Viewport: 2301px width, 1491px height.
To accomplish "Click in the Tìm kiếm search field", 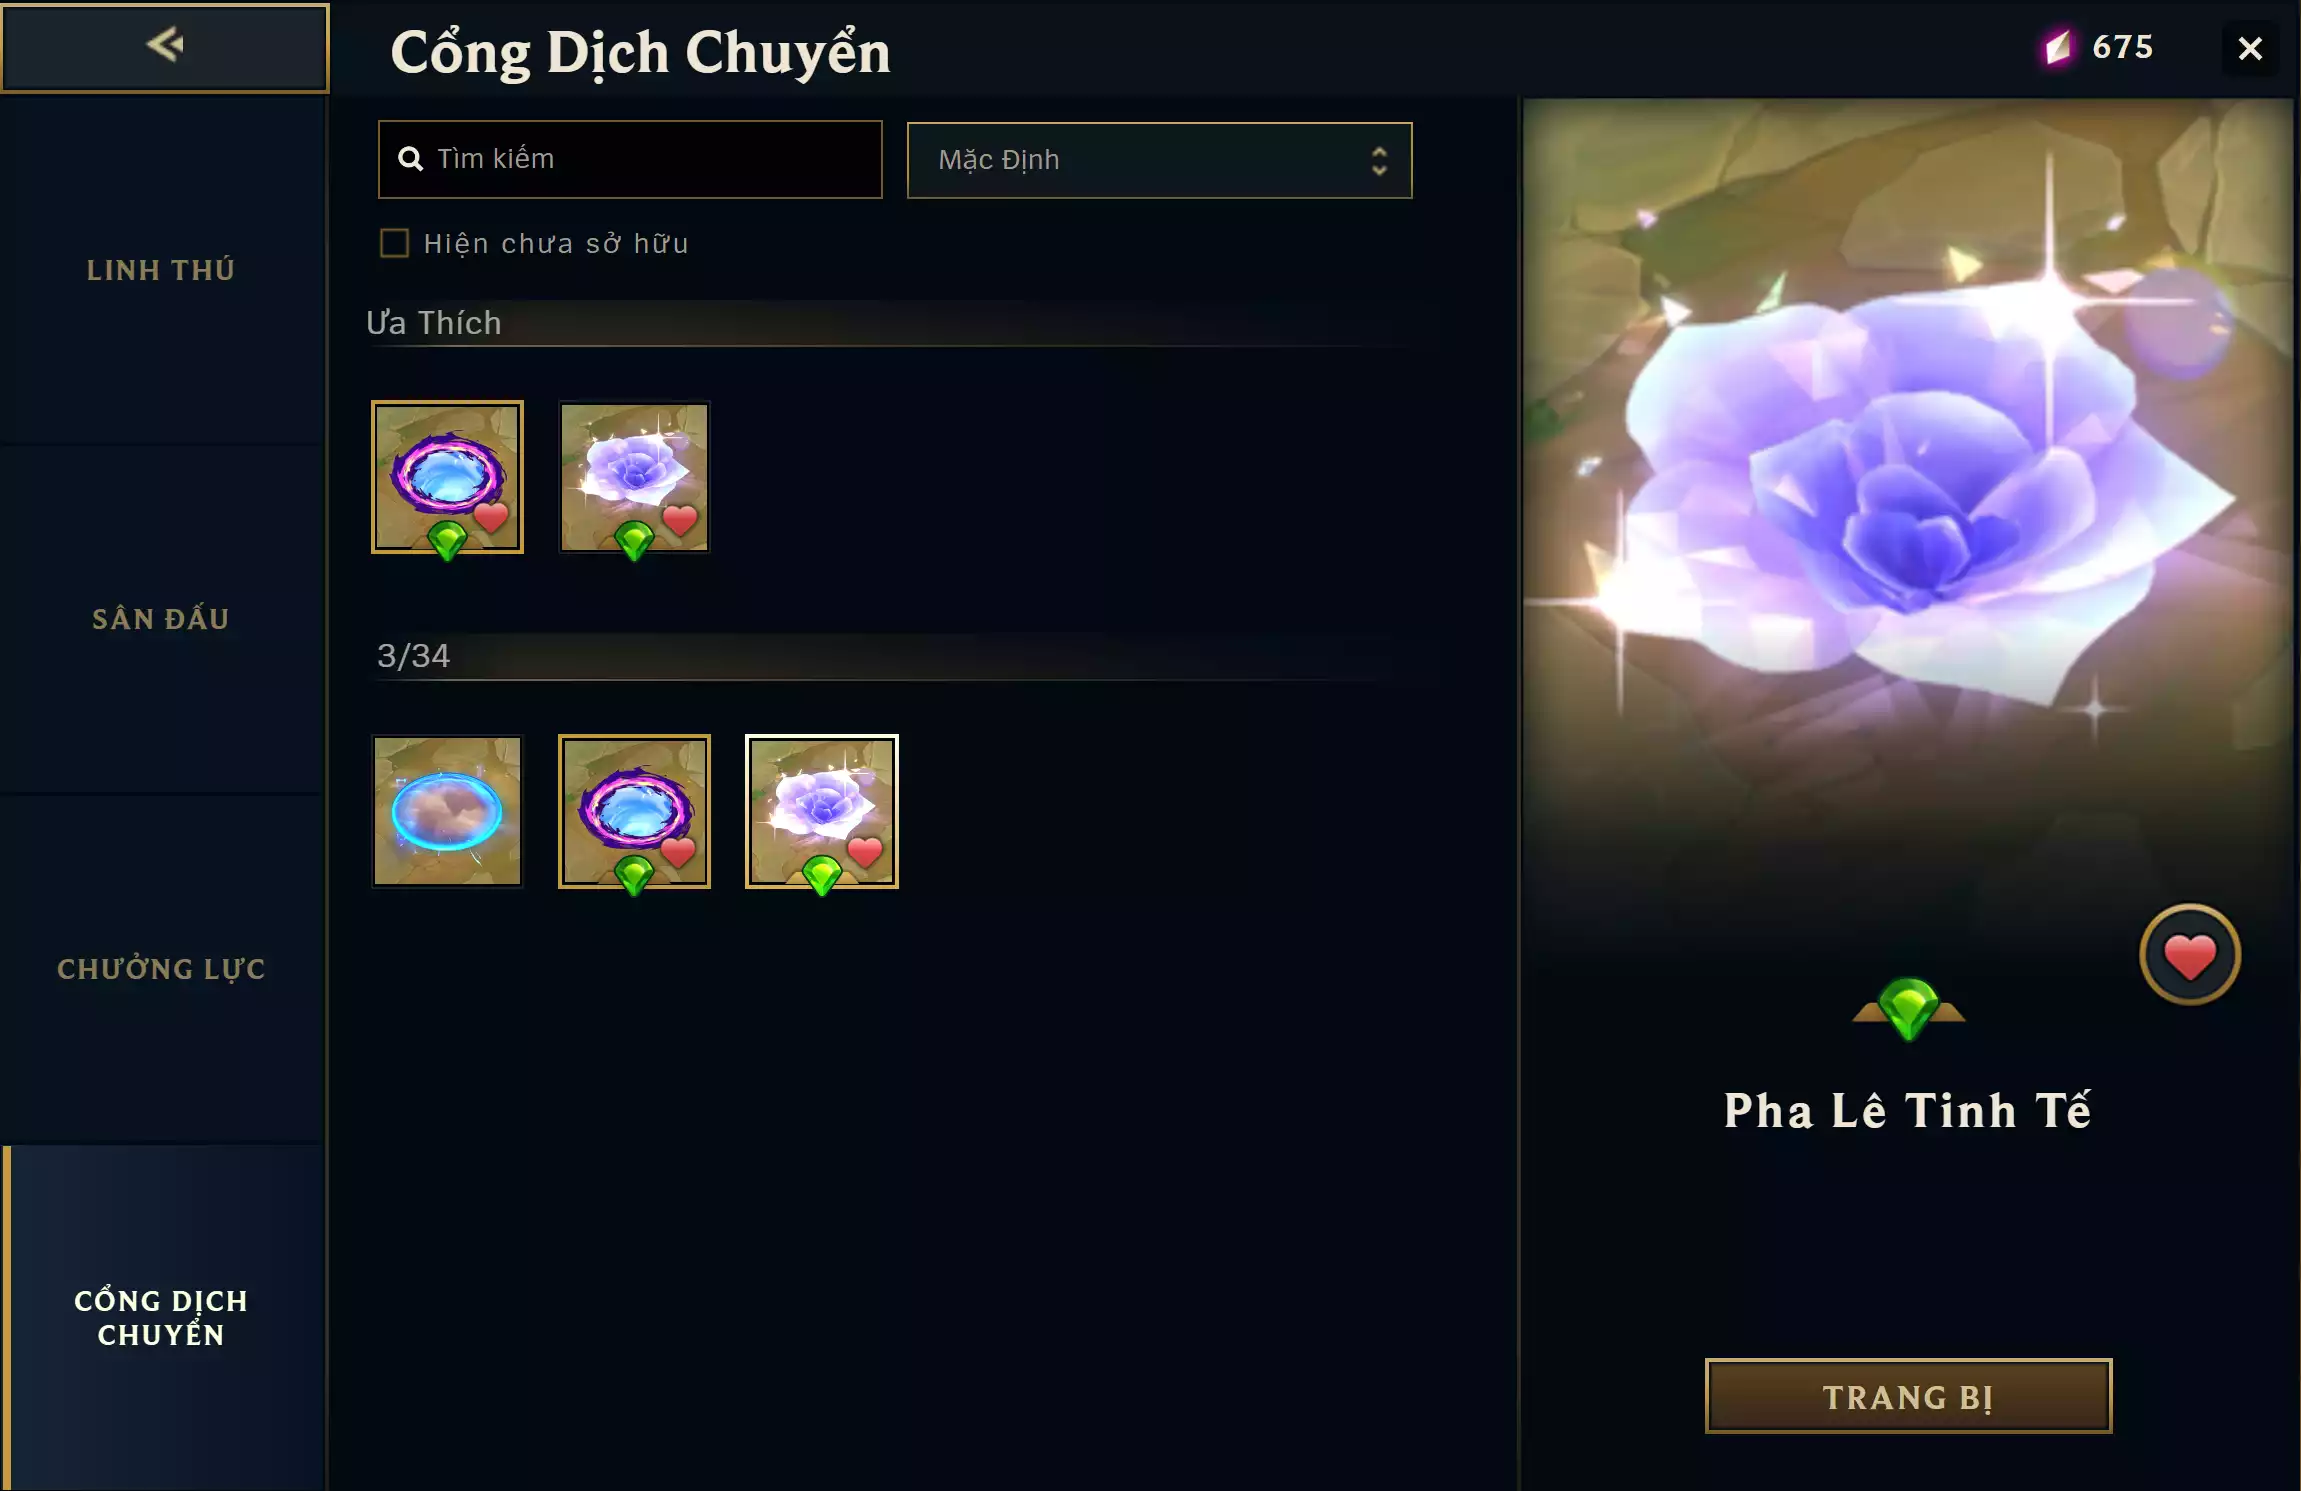I will pos(630,159).
